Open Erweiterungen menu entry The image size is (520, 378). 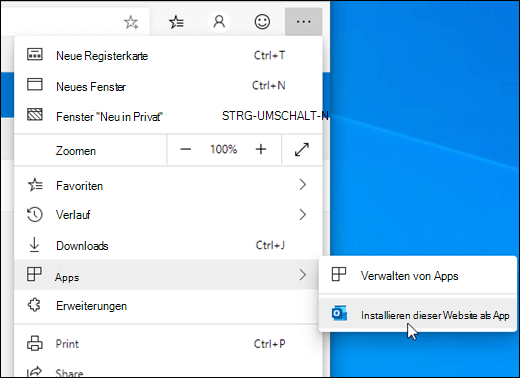pyautogui.click(x=168, y=306)
